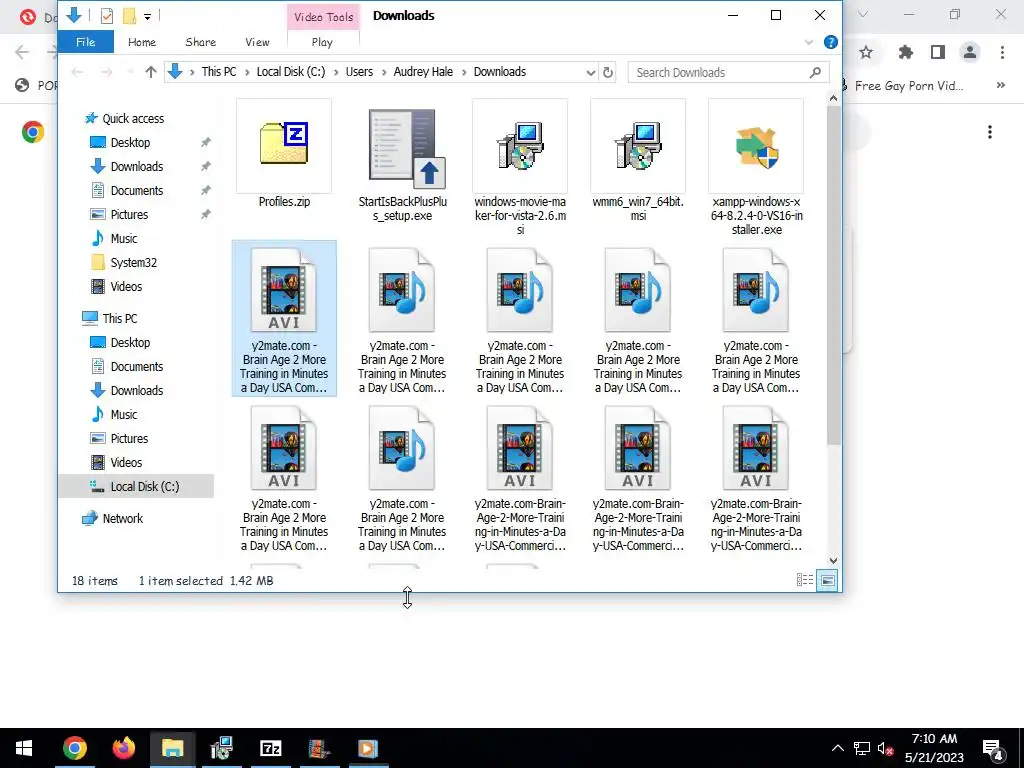Click the Video Tools contextual tab header

(x=323, y=17)
